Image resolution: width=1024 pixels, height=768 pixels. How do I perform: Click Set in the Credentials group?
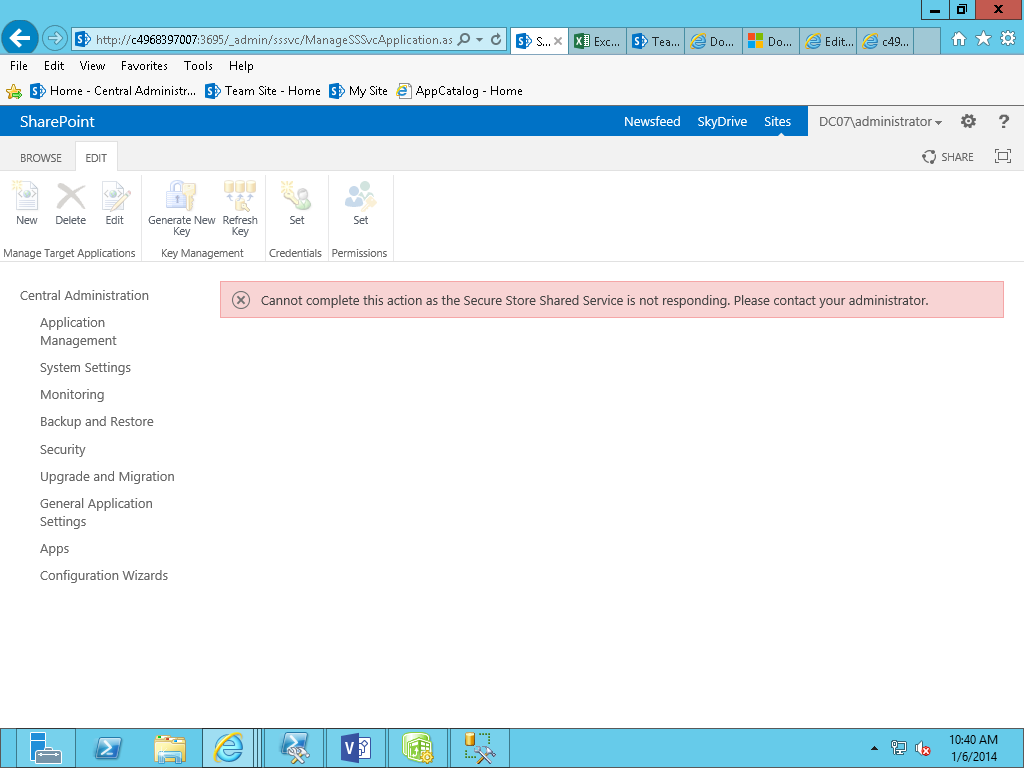coord(296,196)
